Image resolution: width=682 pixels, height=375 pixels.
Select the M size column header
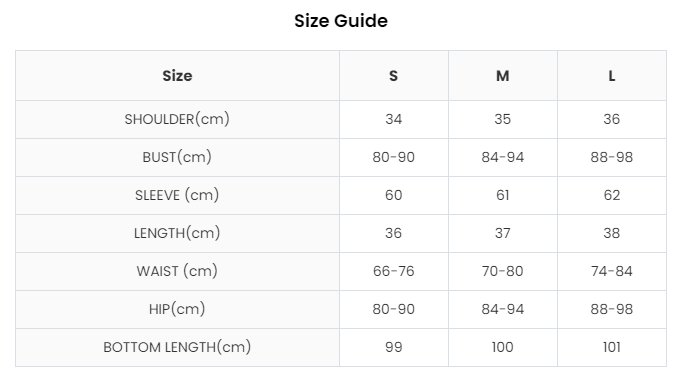tap(502, 76)
